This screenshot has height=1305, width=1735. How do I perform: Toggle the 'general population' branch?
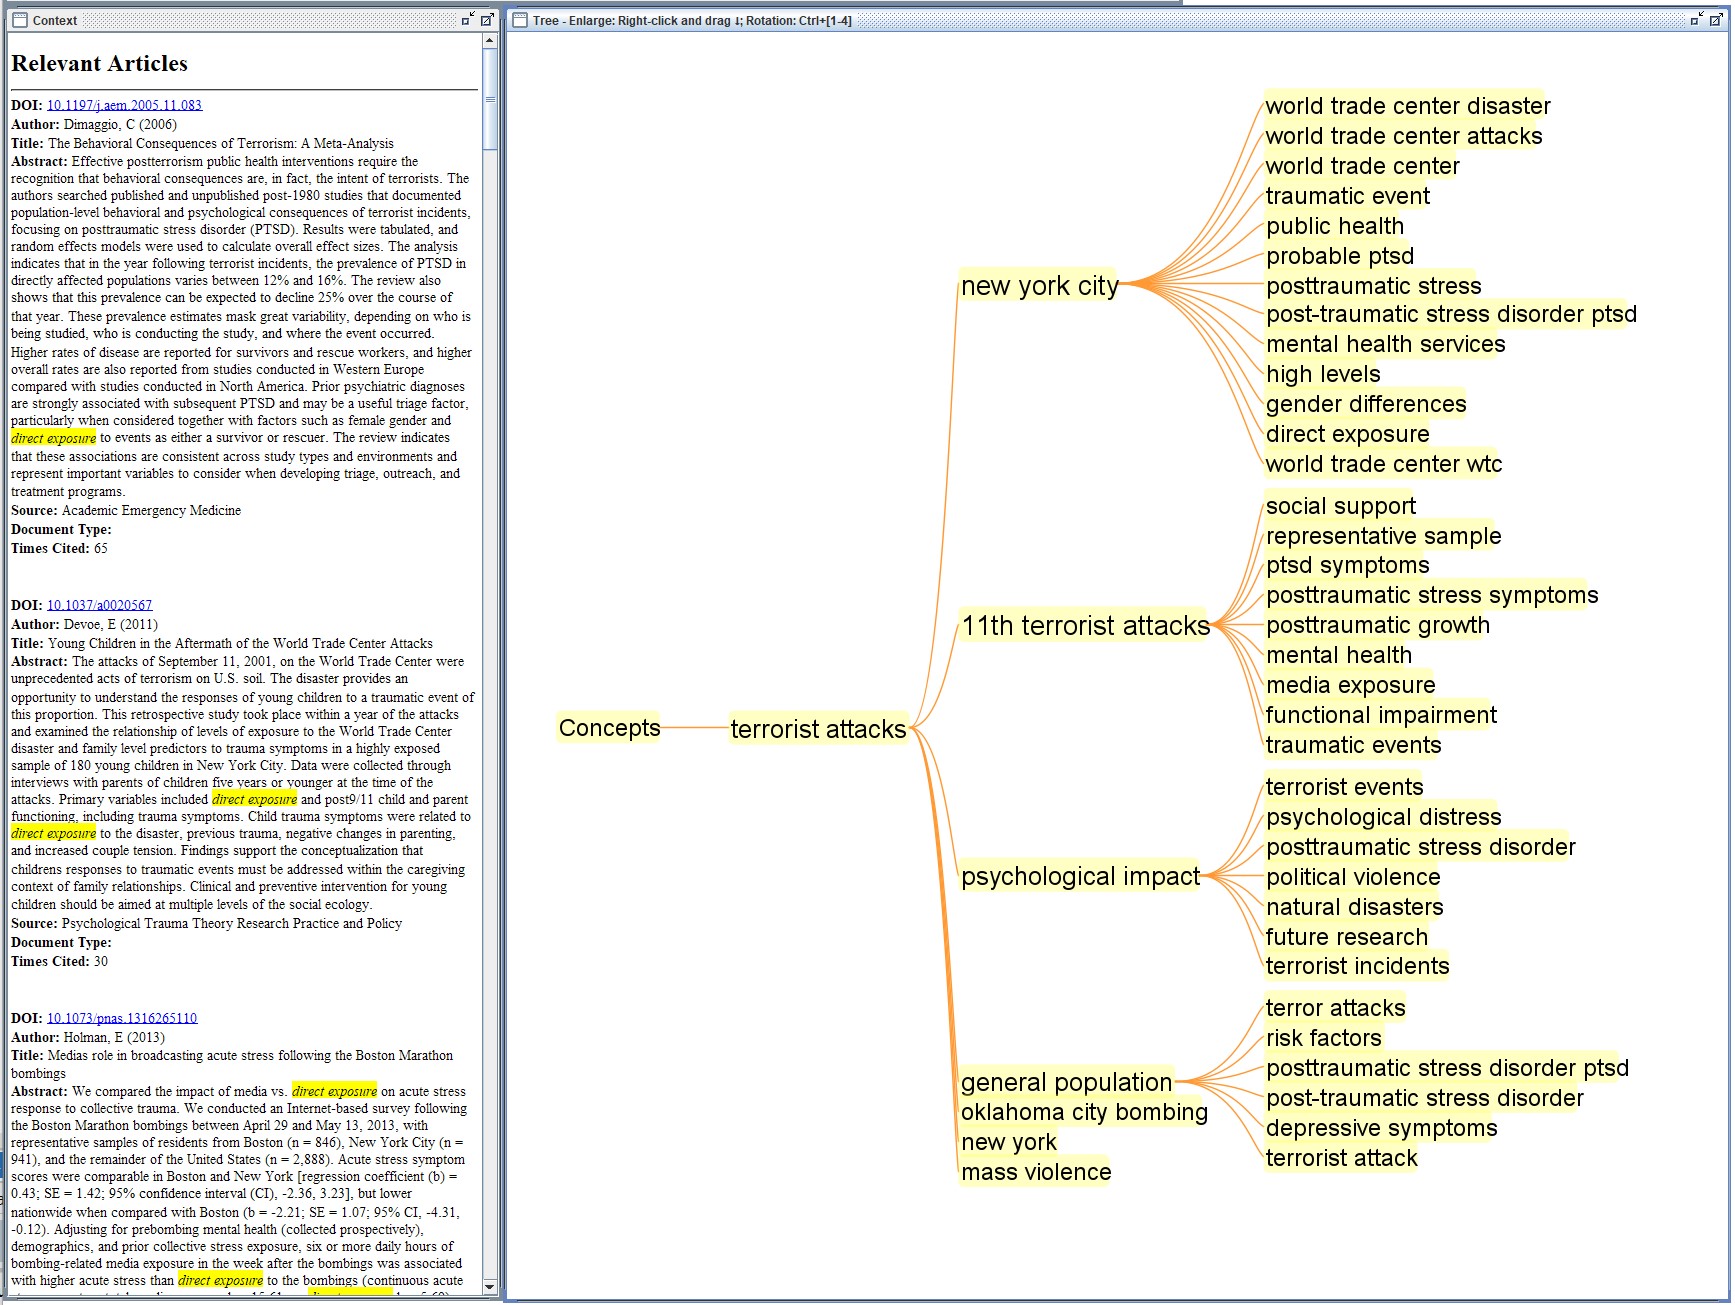coord(1066,1082)
